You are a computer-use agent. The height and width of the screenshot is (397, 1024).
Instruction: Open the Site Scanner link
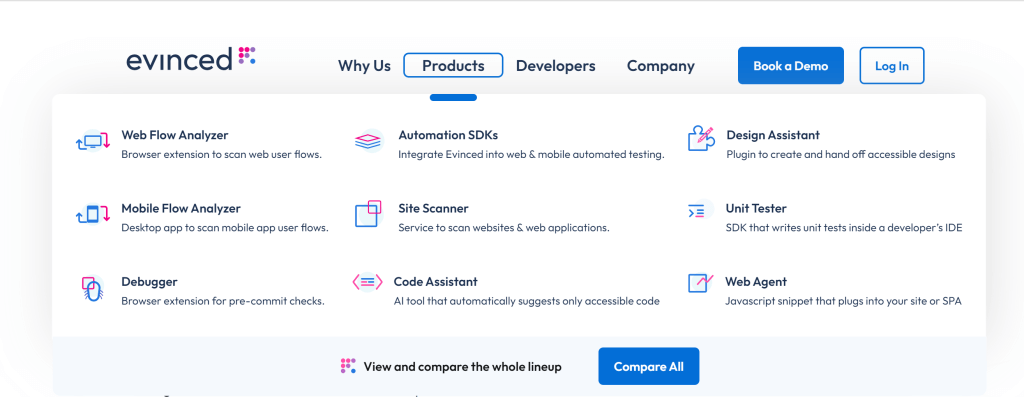tap(434, 209)
